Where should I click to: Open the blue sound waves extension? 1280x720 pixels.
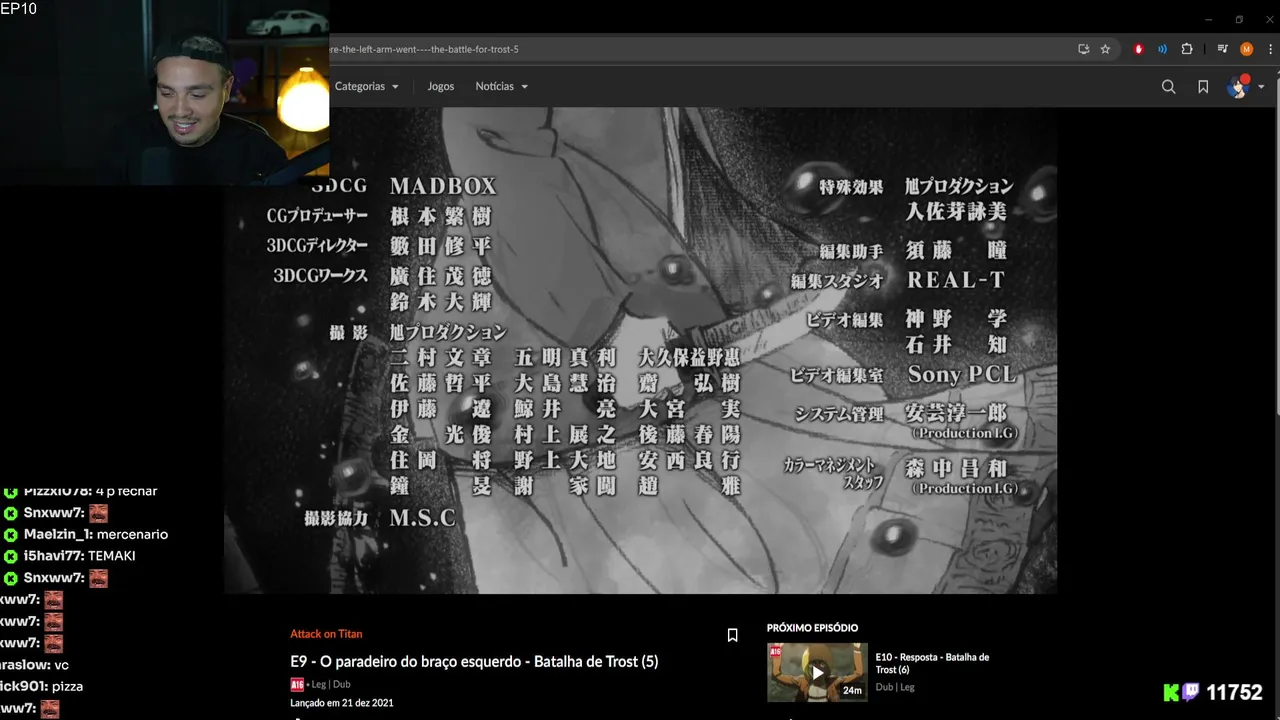[1162, 49]
